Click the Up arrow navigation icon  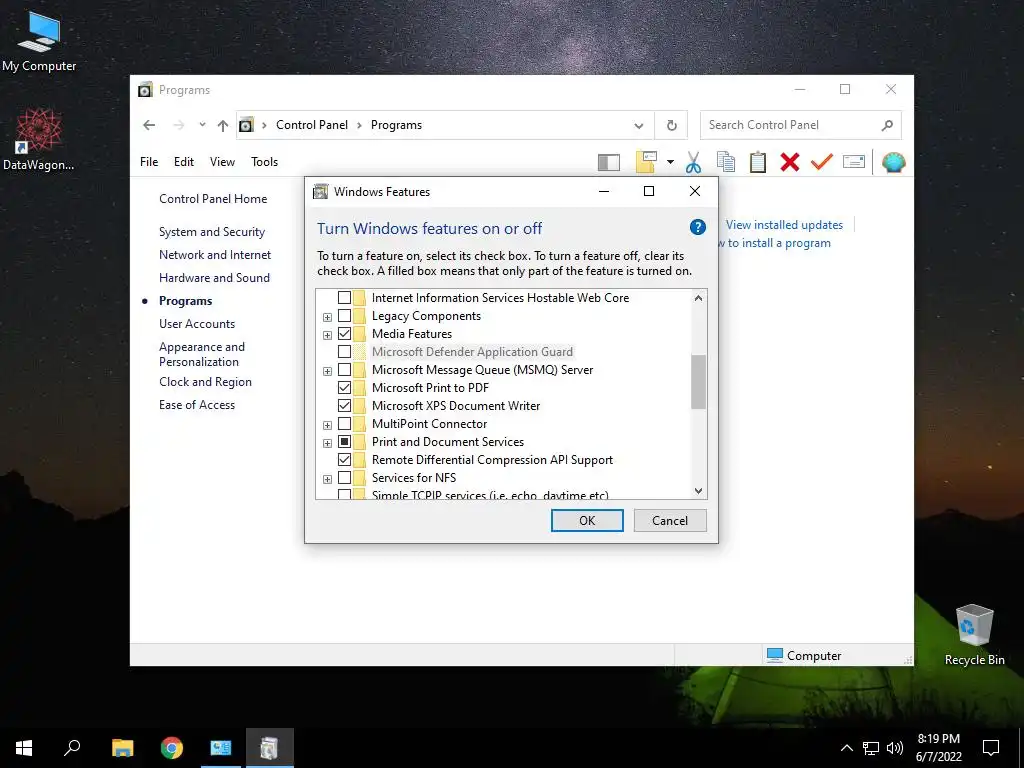223,125
